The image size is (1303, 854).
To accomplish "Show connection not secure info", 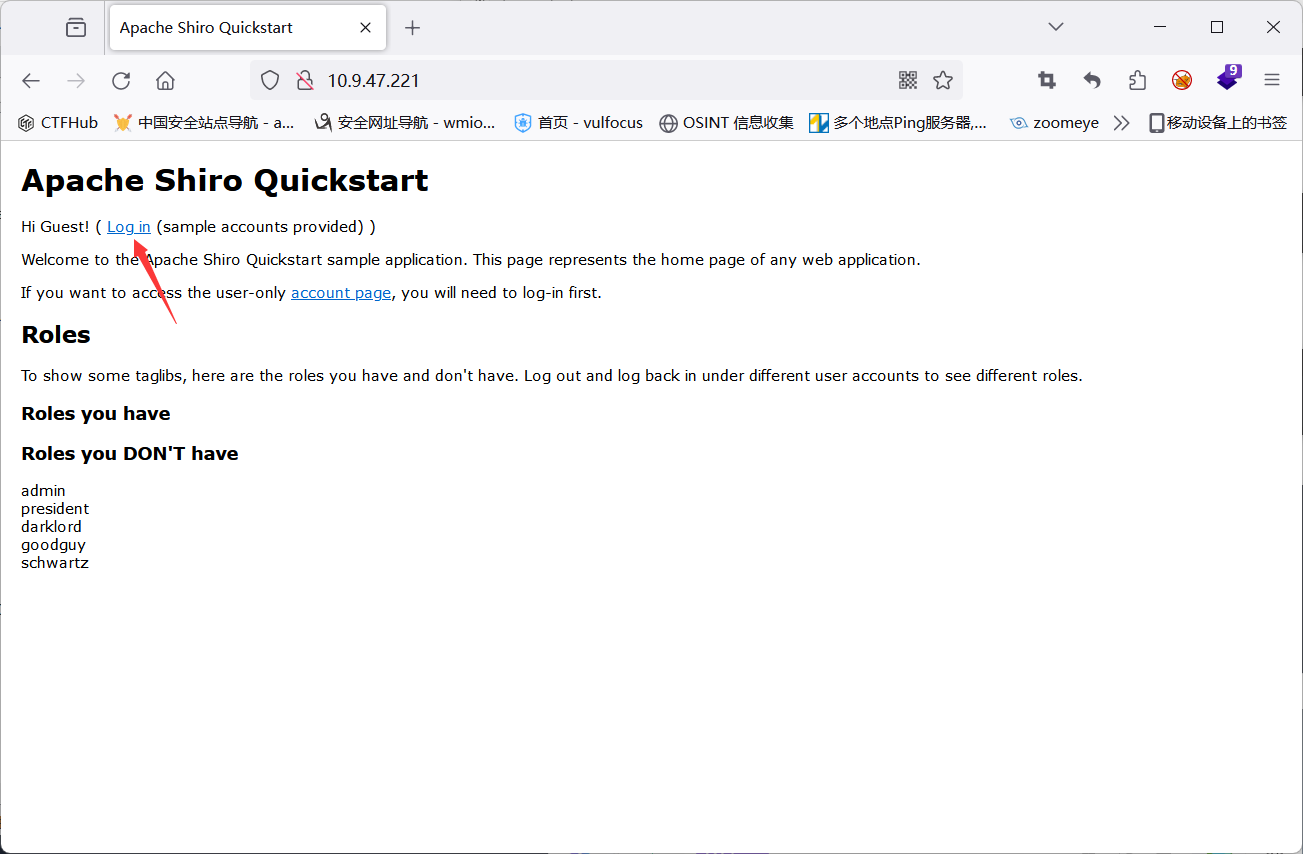I will [x=305, y=81].
